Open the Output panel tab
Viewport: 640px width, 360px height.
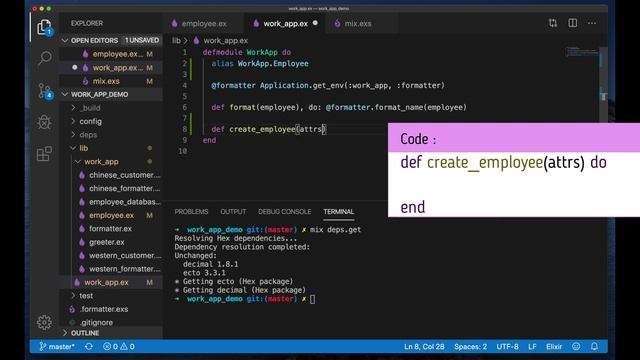click(233, 211)
